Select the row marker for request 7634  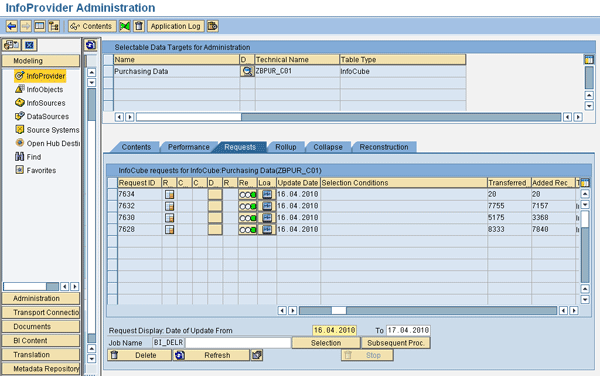(x=112, y=194)
